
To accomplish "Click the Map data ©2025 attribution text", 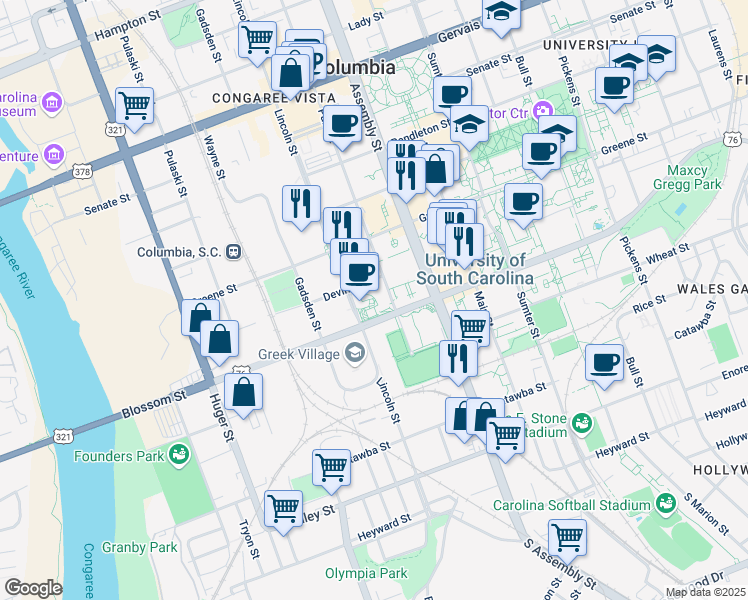I will [706, 593].
